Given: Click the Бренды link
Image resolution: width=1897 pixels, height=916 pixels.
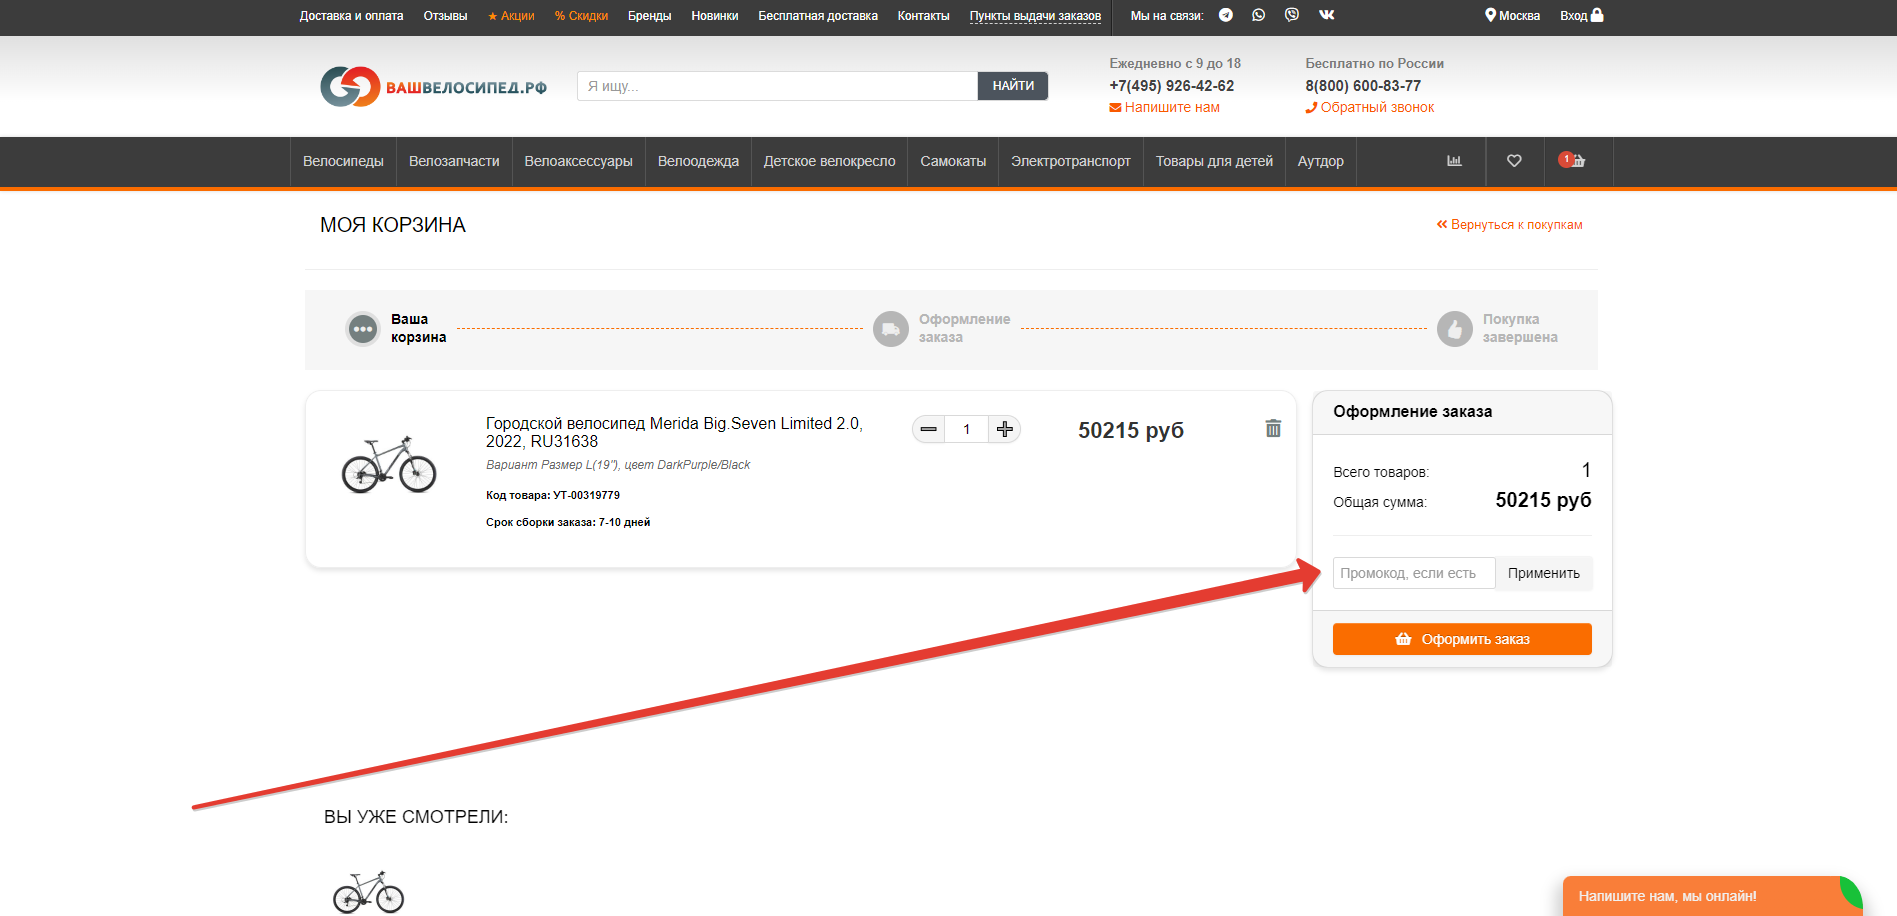Looking at the screenshot, I should (x=649, y=16).
